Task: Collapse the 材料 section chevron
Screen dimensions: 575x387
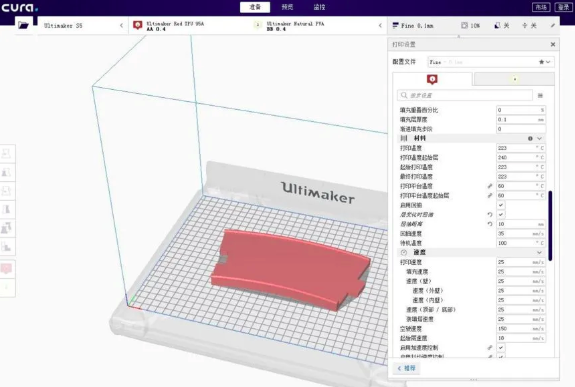Action: click(x=539, y=139)
